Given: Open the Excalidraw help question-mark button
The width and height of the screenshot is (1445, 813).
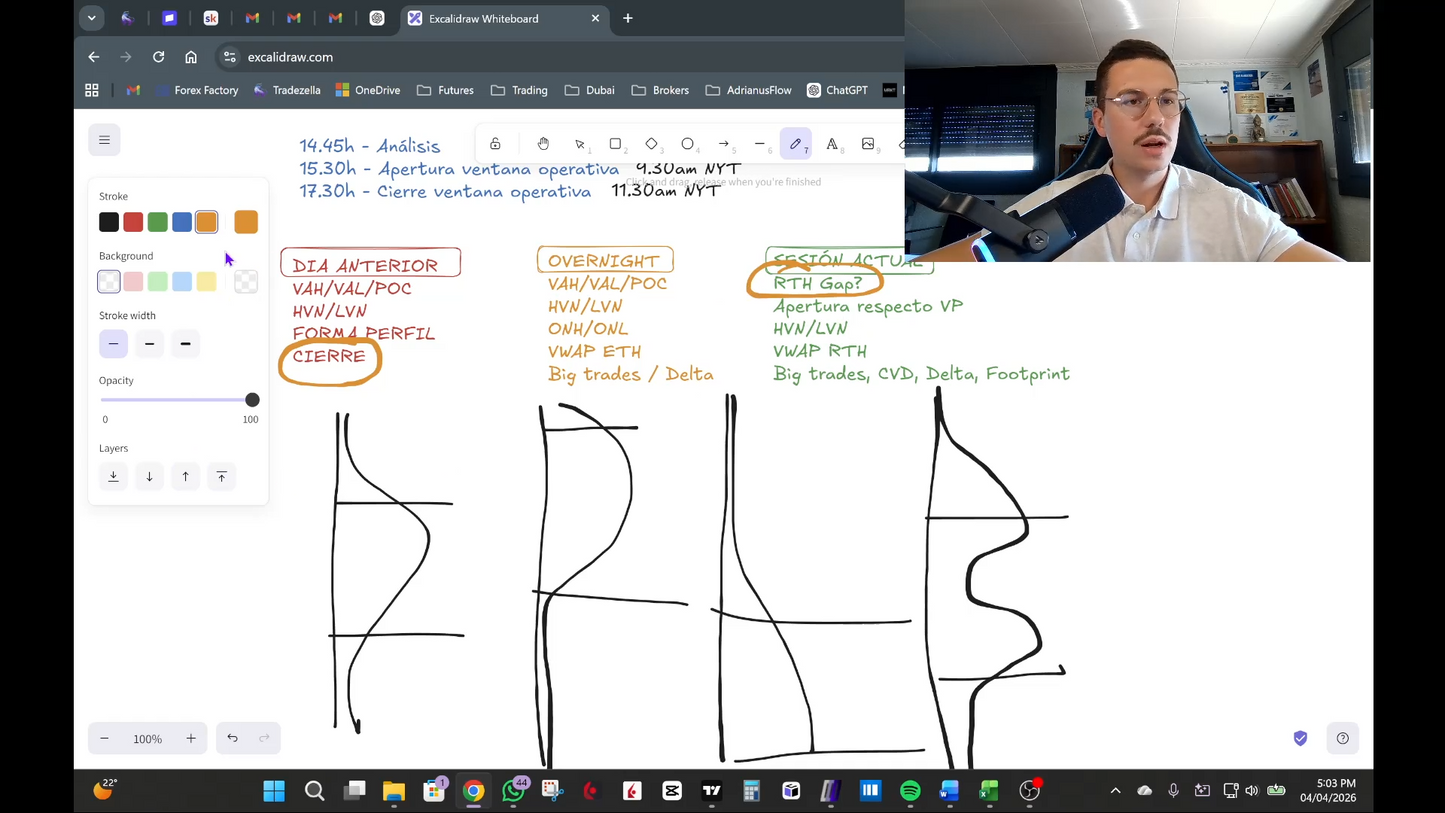Looking at the screenshot, I should tap(1342, 738).
